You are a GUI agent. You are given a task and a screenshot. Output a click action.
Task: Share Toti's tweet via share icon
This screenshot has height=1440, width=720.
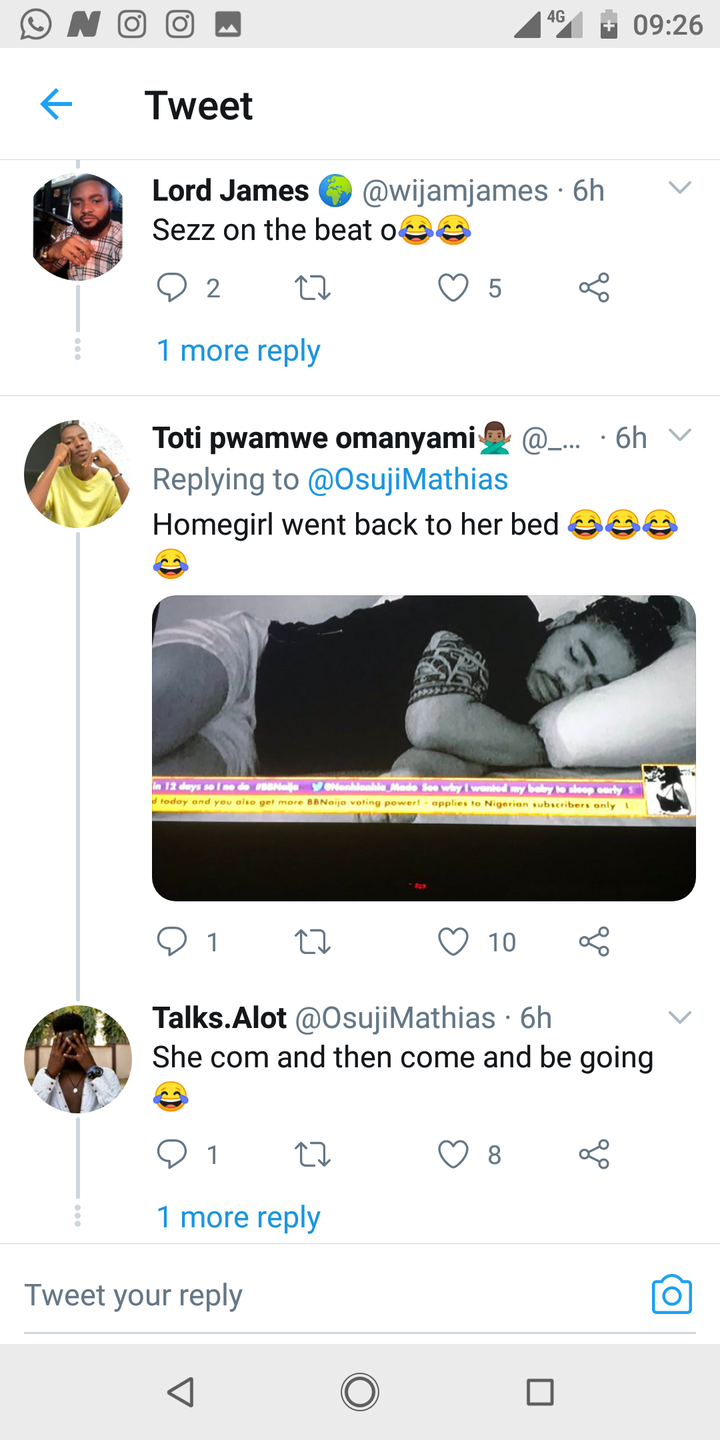(594, 941)
